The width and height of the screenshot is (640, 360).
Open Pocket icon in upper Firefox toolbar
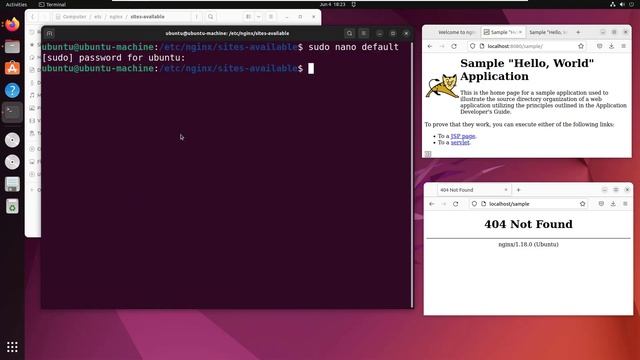[x=599, y=46]
